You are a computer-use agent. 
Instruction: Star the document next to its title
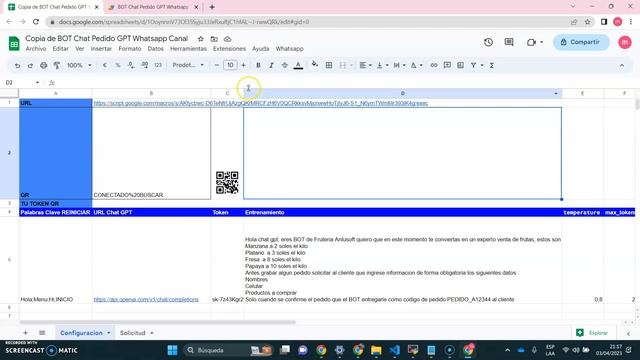(x=200, y=39)
